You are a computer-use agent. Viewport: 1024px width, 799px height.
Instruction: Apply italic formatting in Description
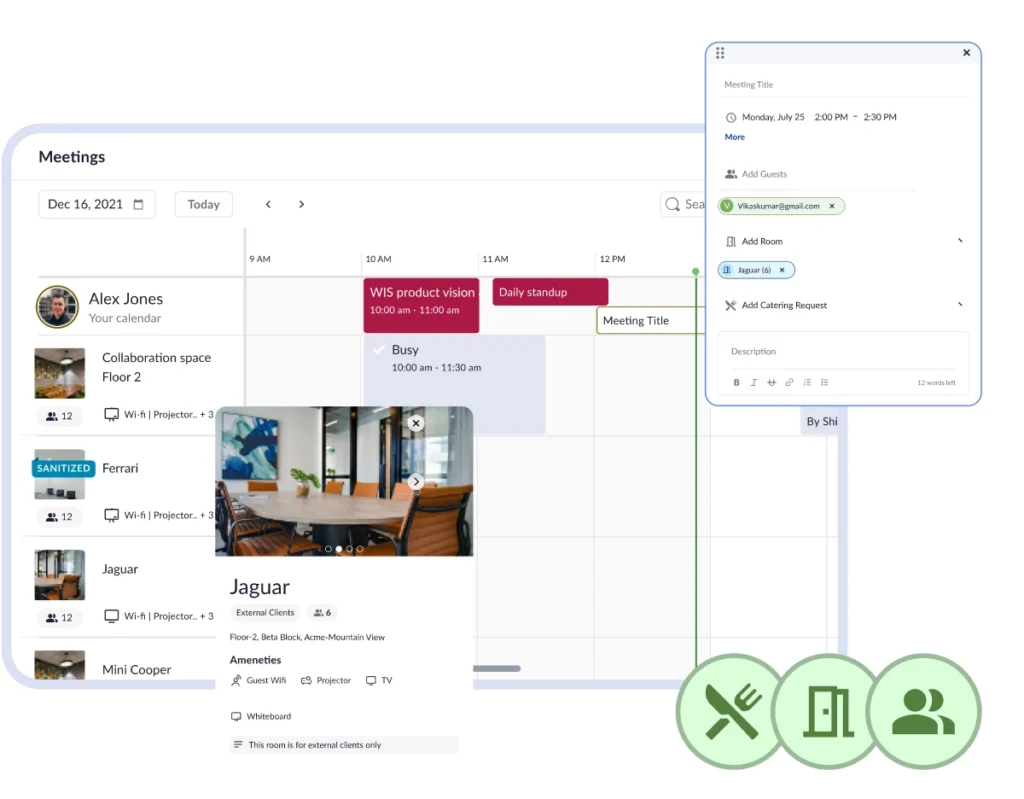pos(754,382)
